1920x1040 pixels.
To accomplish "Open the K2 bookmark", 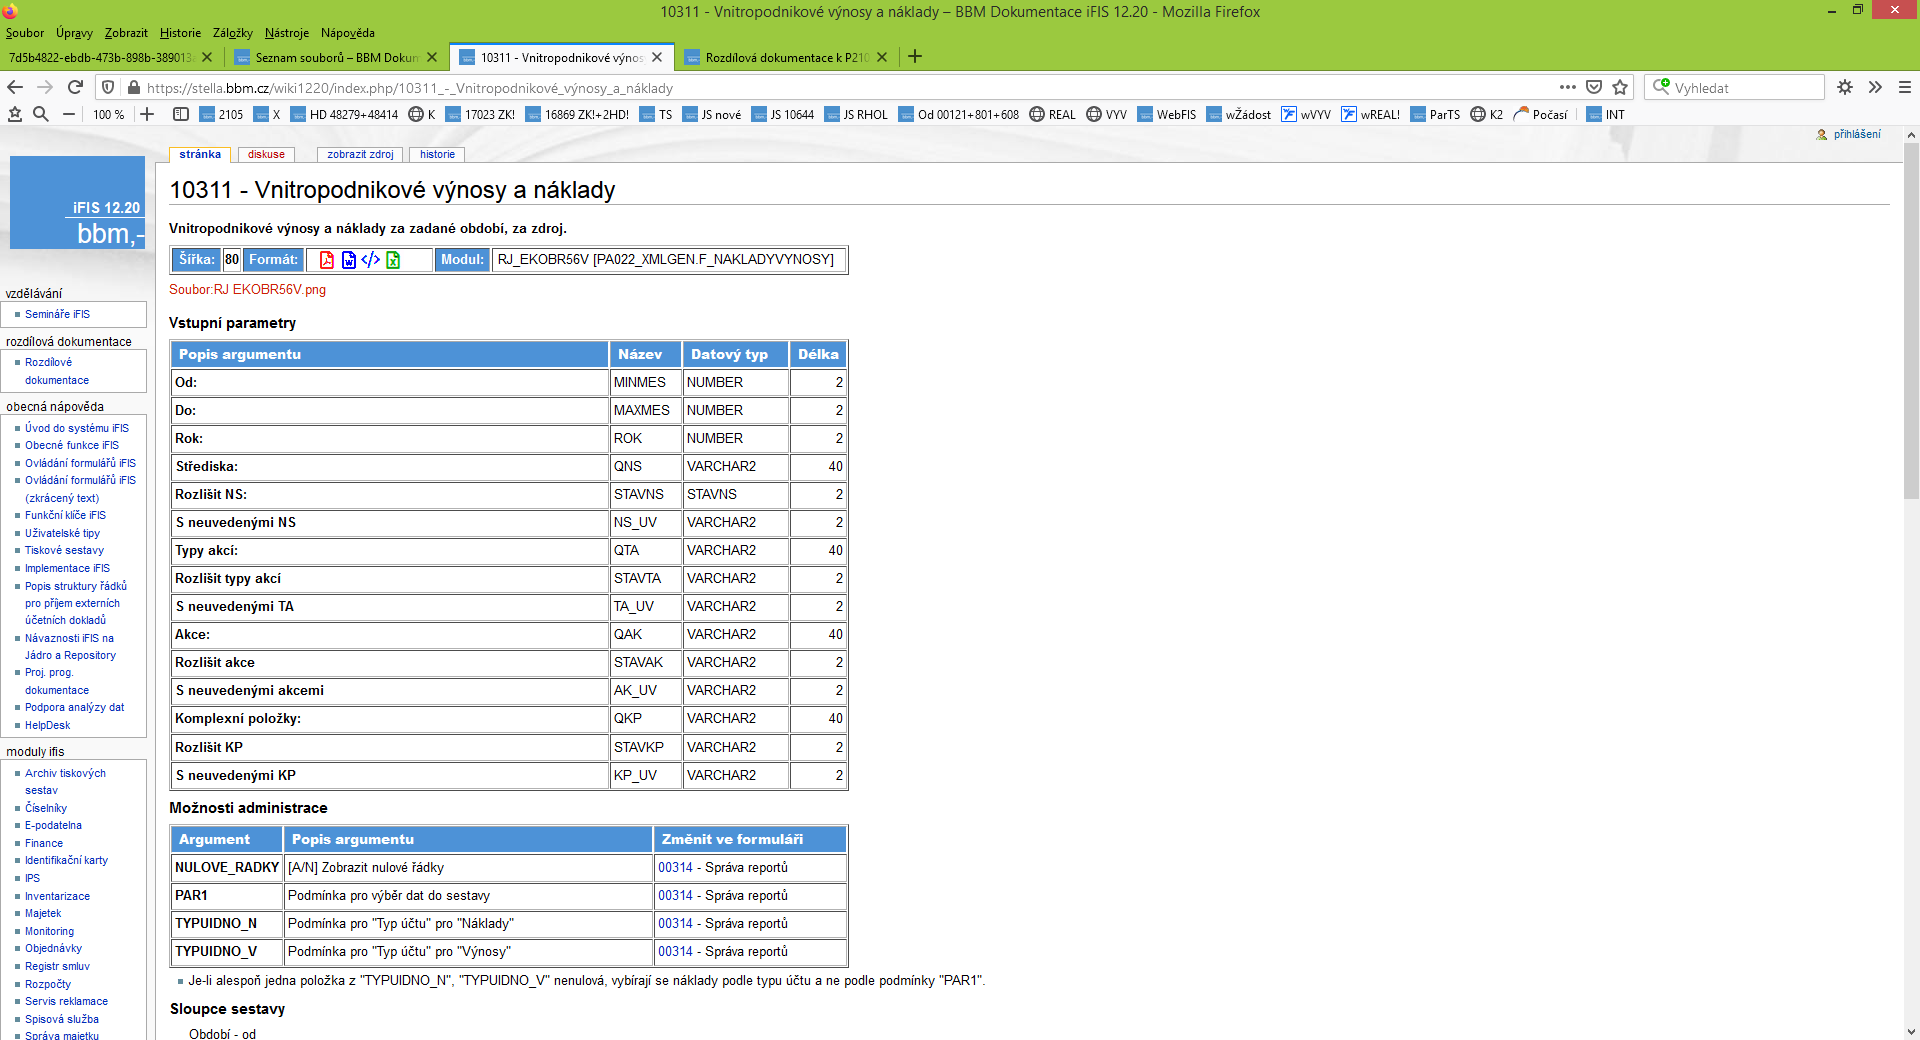I will click(1487, 114).
